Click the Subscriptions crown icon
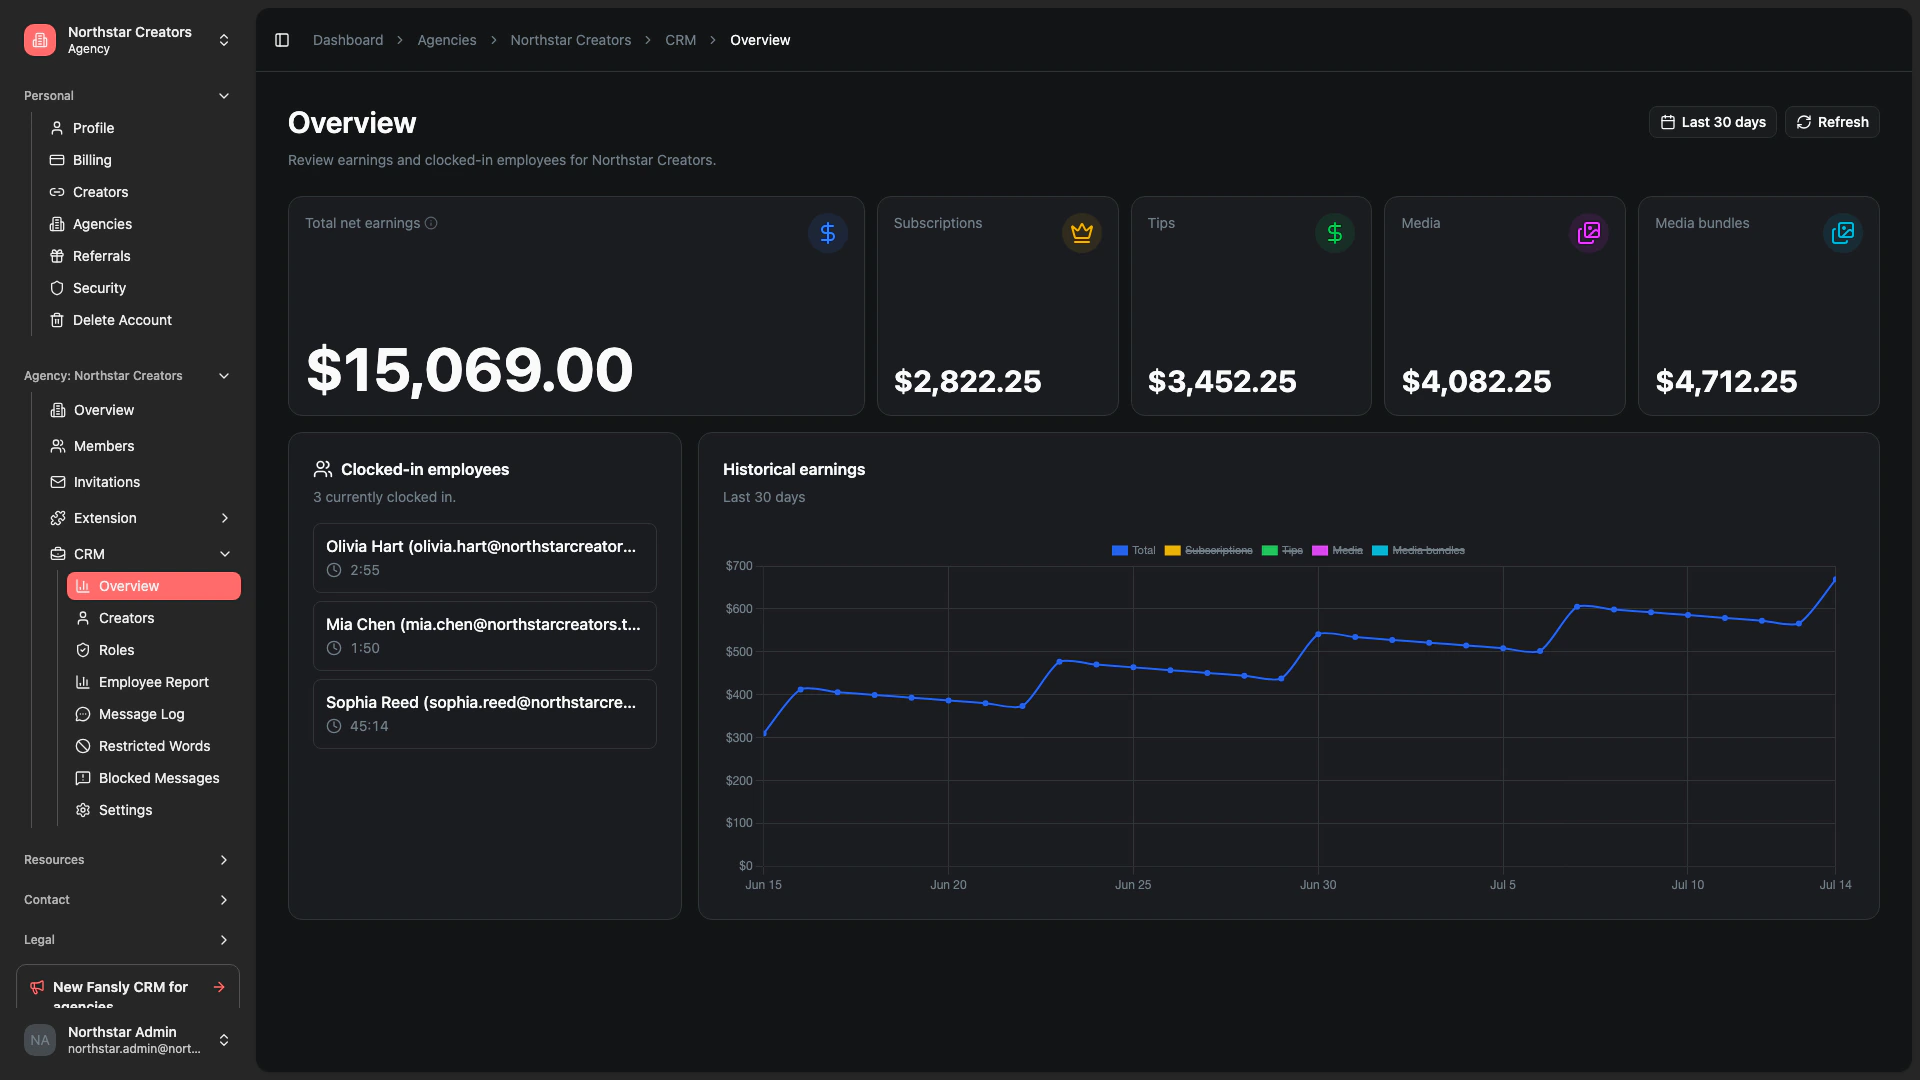The width and height of the screenshot is (1920, 1080). (1082, 233)
